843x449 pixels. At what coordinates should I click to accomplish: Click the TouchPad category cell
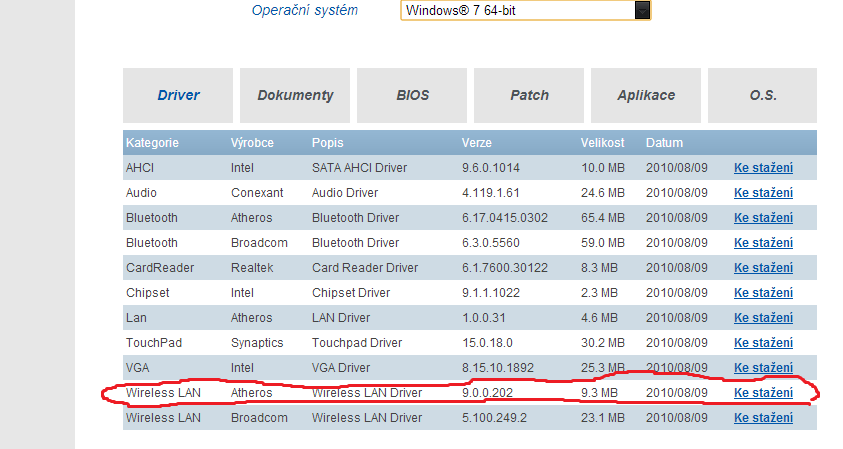point(154,343)
